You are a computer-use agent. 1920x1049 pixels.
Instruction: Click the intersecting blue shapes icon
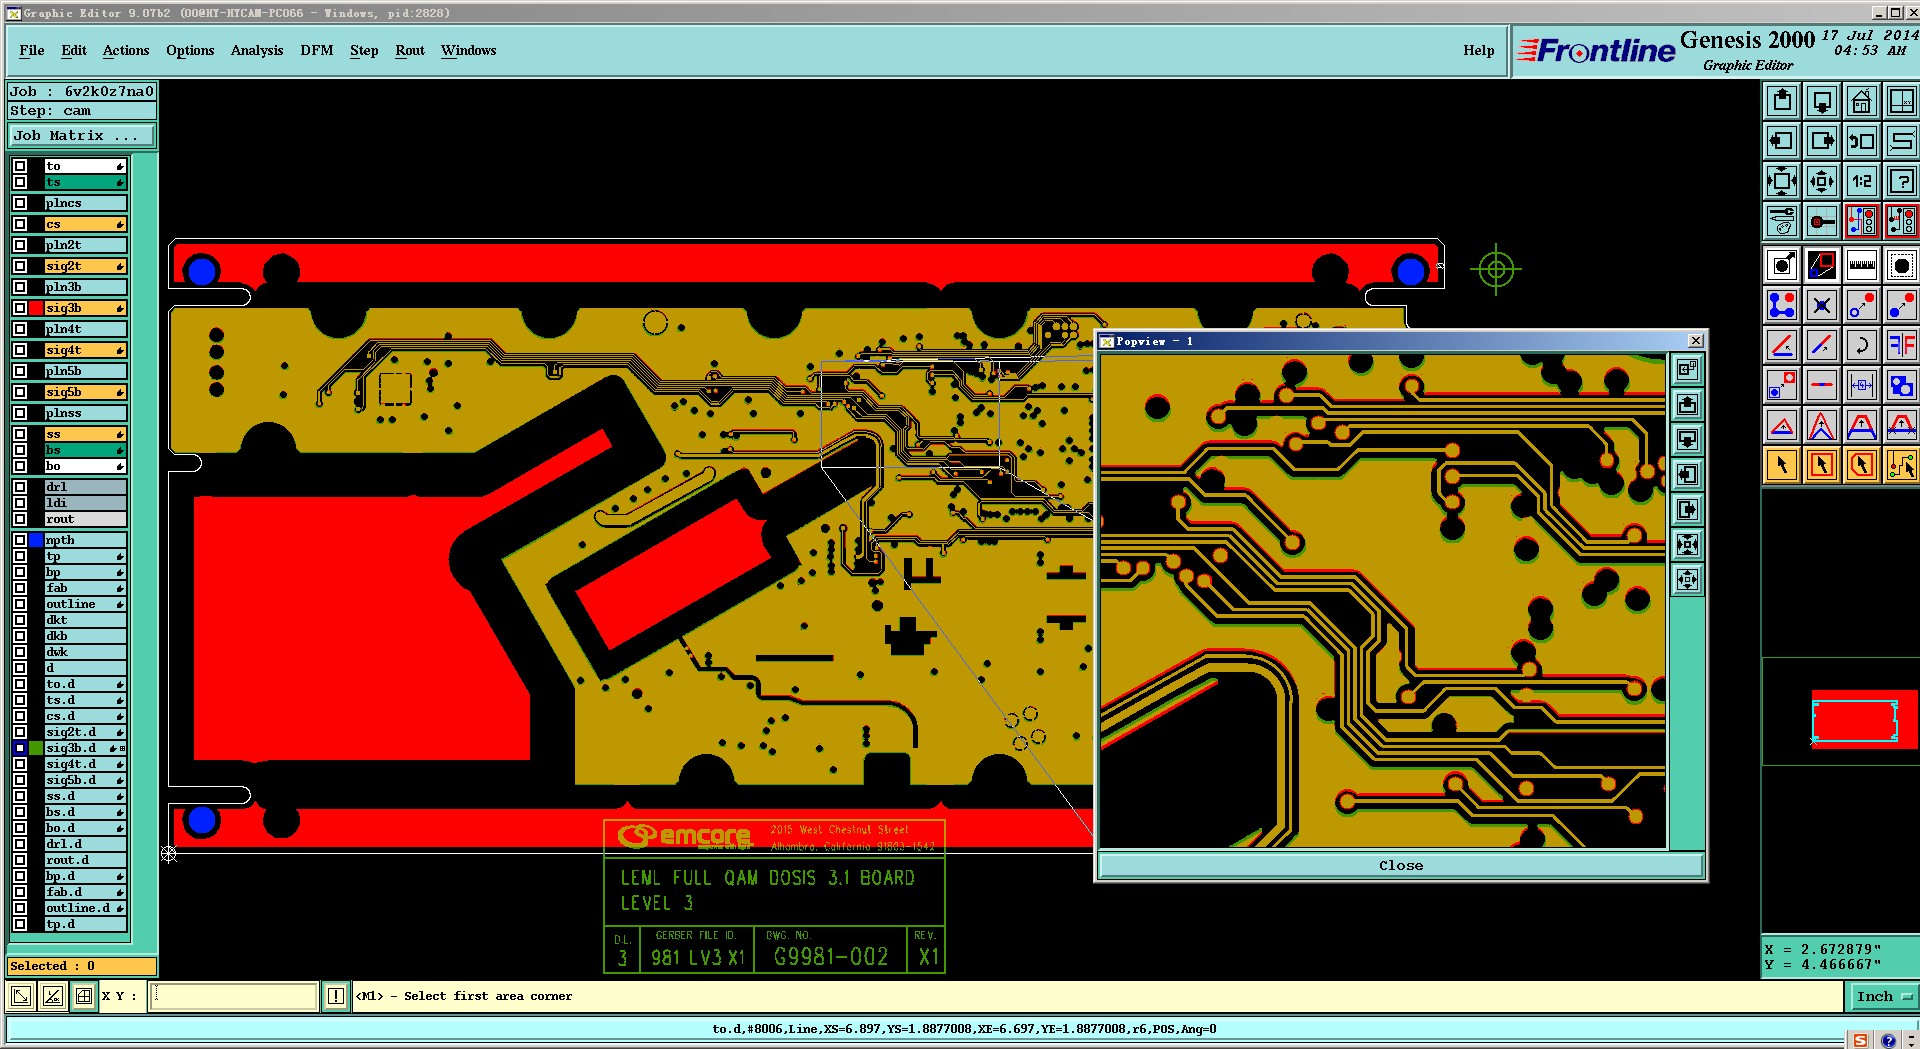(x=1901, y=385)
